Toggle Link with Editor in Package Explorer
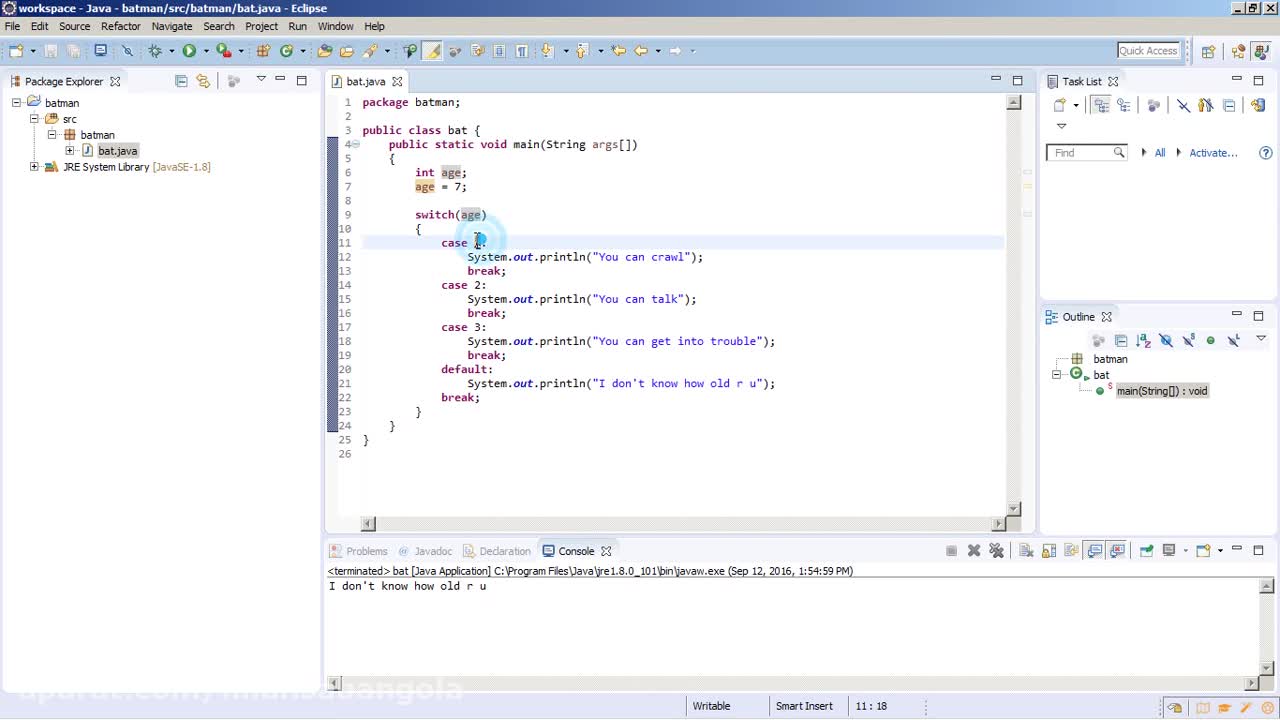This screenshot has width=1280, height=720. [x=203, y=81]
